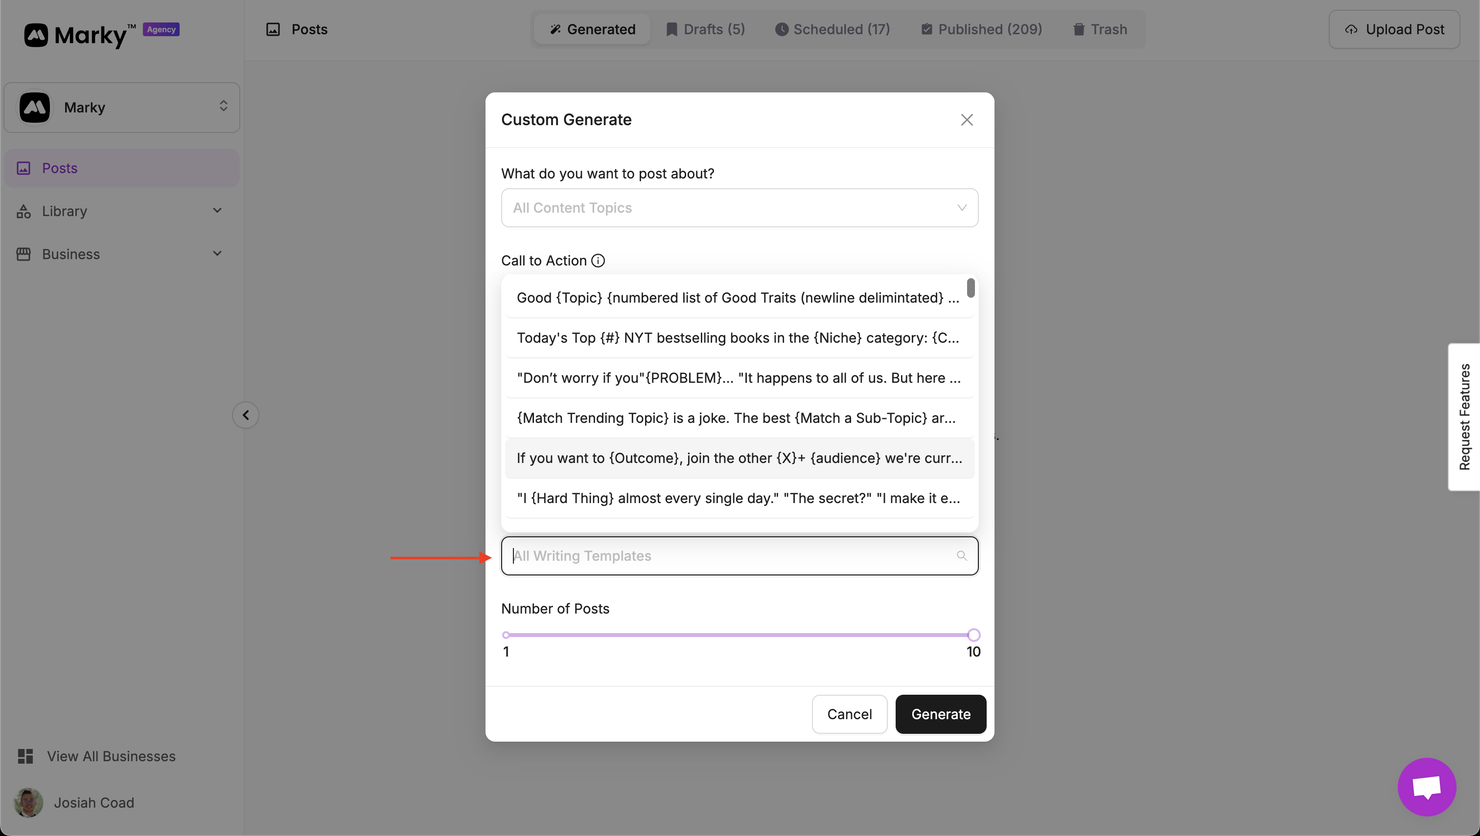1480x836 pixels.
Task: Collapse the sidebar with arrow button
Action: click(246, 415)
